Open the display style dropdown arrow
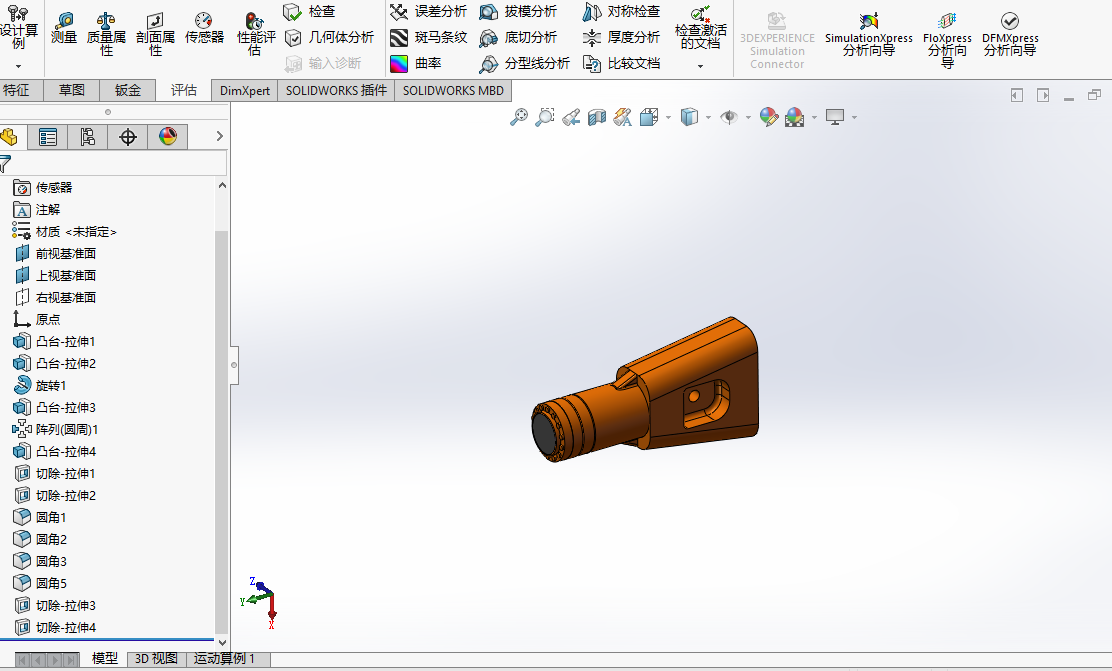This screenshot has width=1112, height=671. pyautogui.click(x=708, y=118)
